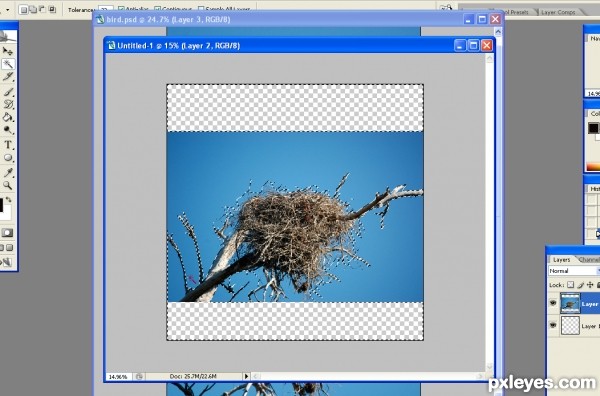Open the tool preset picker arrow
Viewport: 600px width, 396px height.
tap(8, 10)
